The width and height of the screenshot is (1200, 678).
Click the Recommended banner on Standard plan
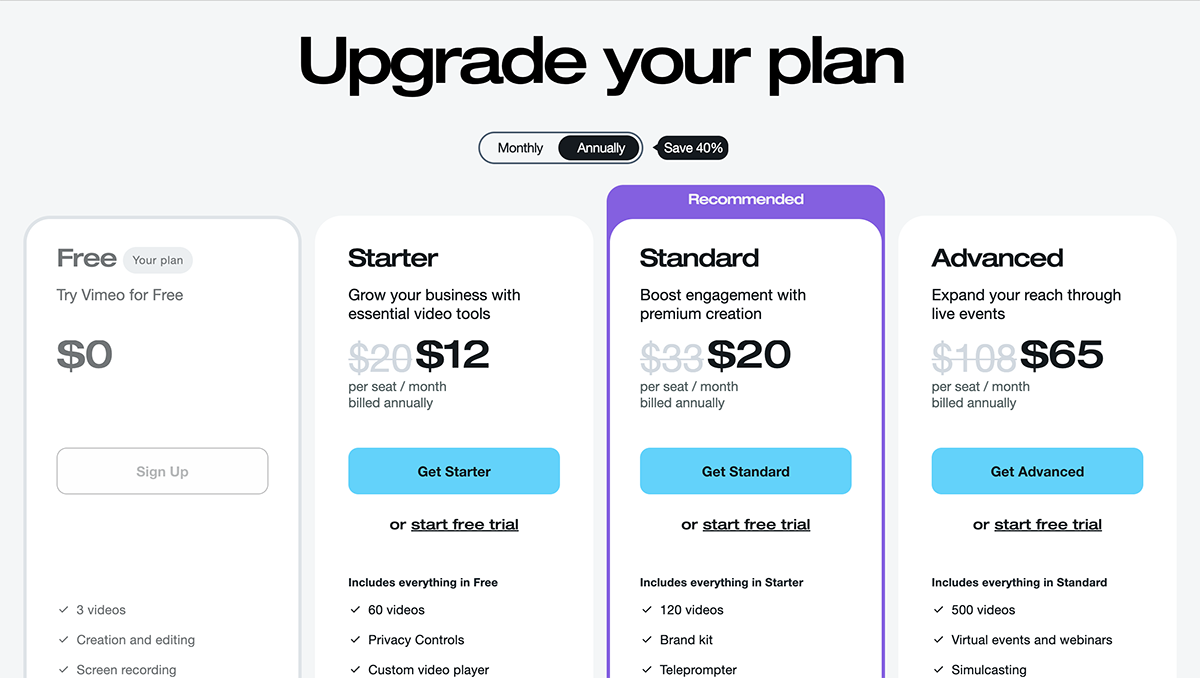[x=745, y=198]
